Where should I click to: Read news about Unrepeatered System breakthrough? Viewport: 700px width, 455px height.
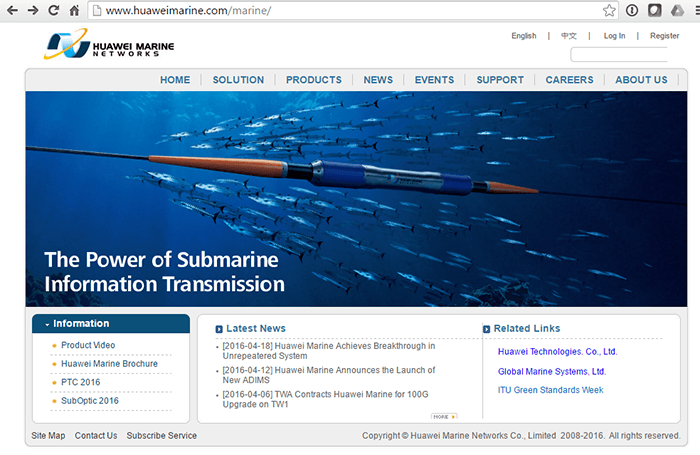click(x=328, y=351)
